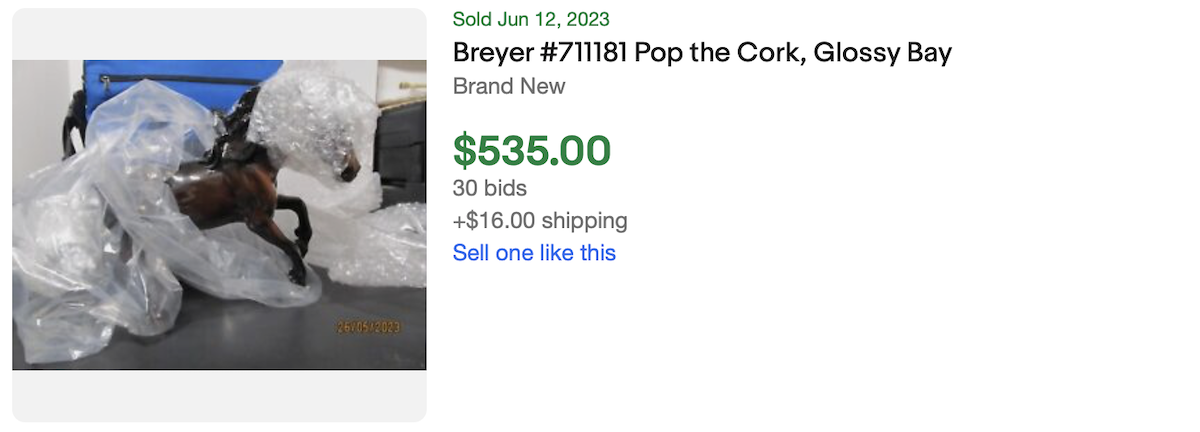Click the +$16.00 shipping text
Image resolution: width=1200 pixels, height=432 pixels.
pos(540,220)
